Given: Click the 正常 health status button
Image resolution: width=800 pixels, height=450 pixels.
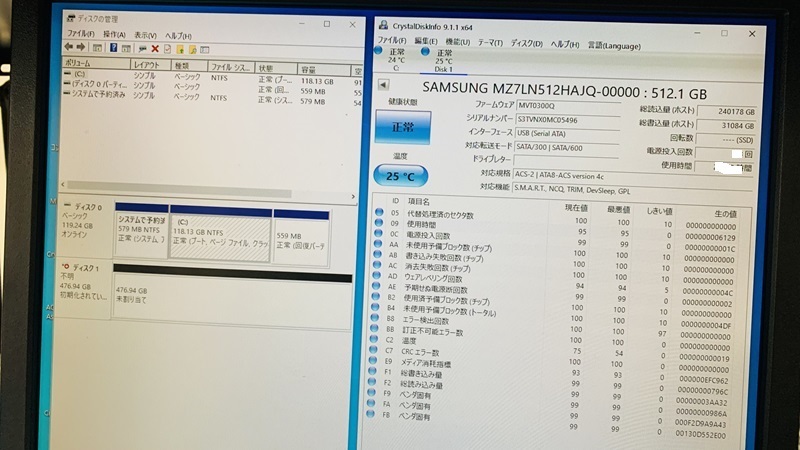Looking at the screenshot, I should click(403, 127).
